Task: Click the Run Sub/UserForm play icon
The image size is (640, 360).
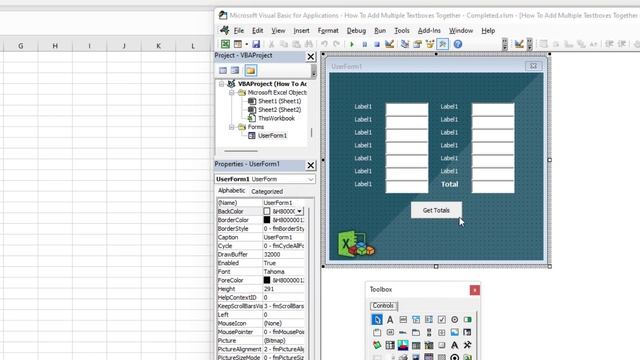Action: click(x=352, y=44)
